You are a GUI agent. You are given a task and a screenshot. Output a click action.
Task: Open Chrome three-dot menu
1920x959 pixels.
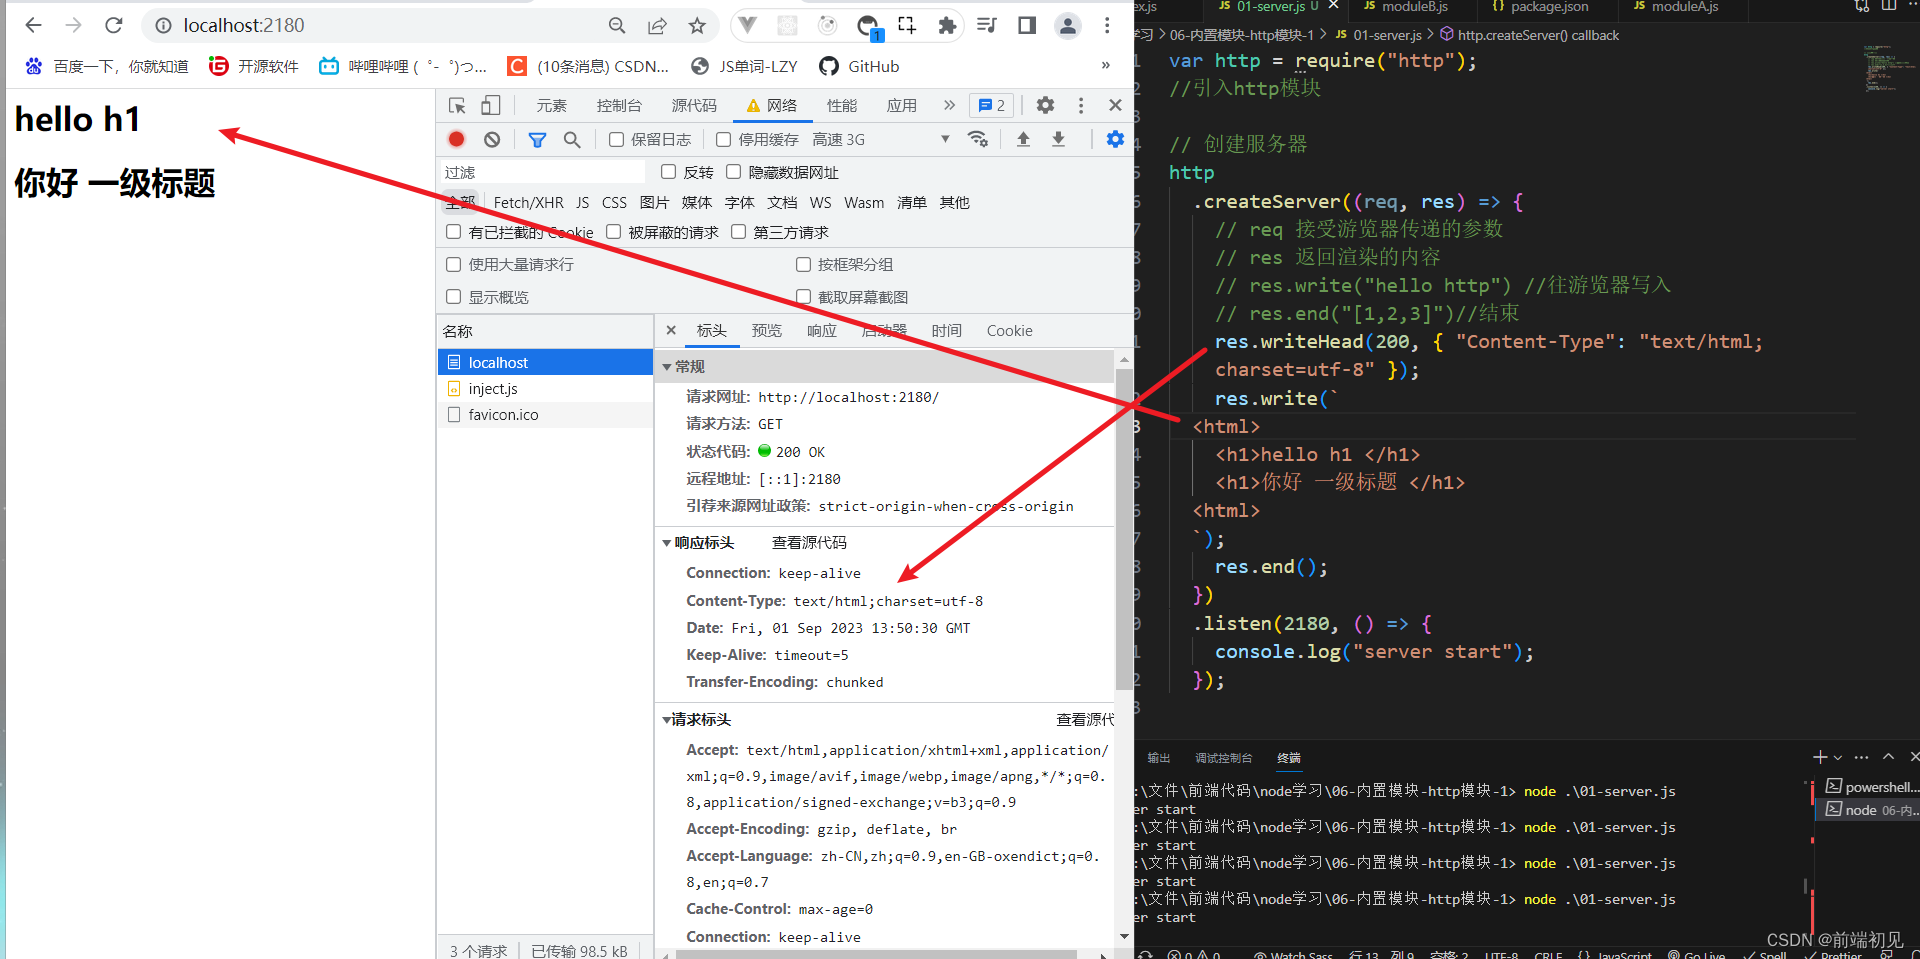1107,26
